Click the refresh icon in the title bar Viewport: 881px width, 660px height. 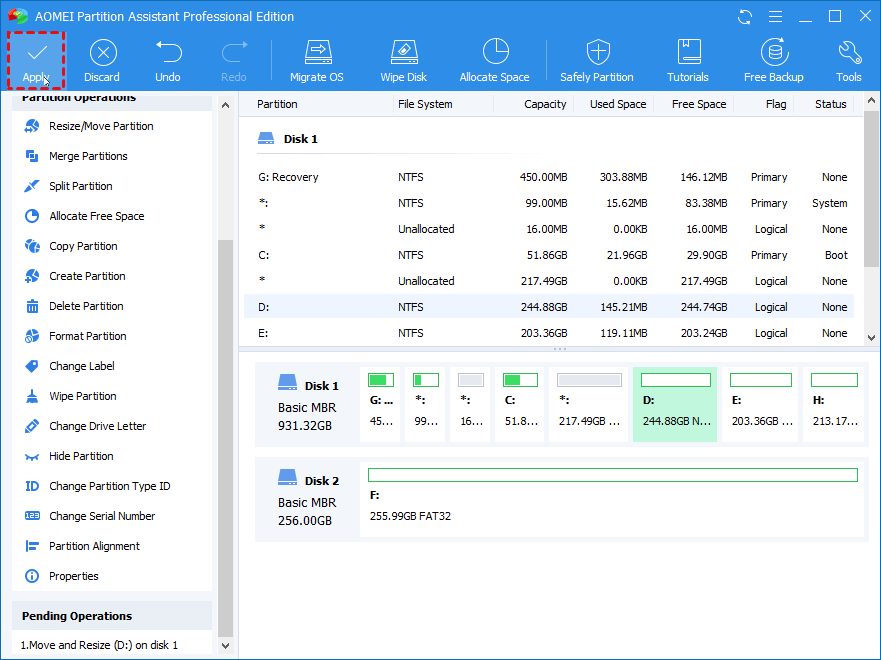(x=745, y=17)
